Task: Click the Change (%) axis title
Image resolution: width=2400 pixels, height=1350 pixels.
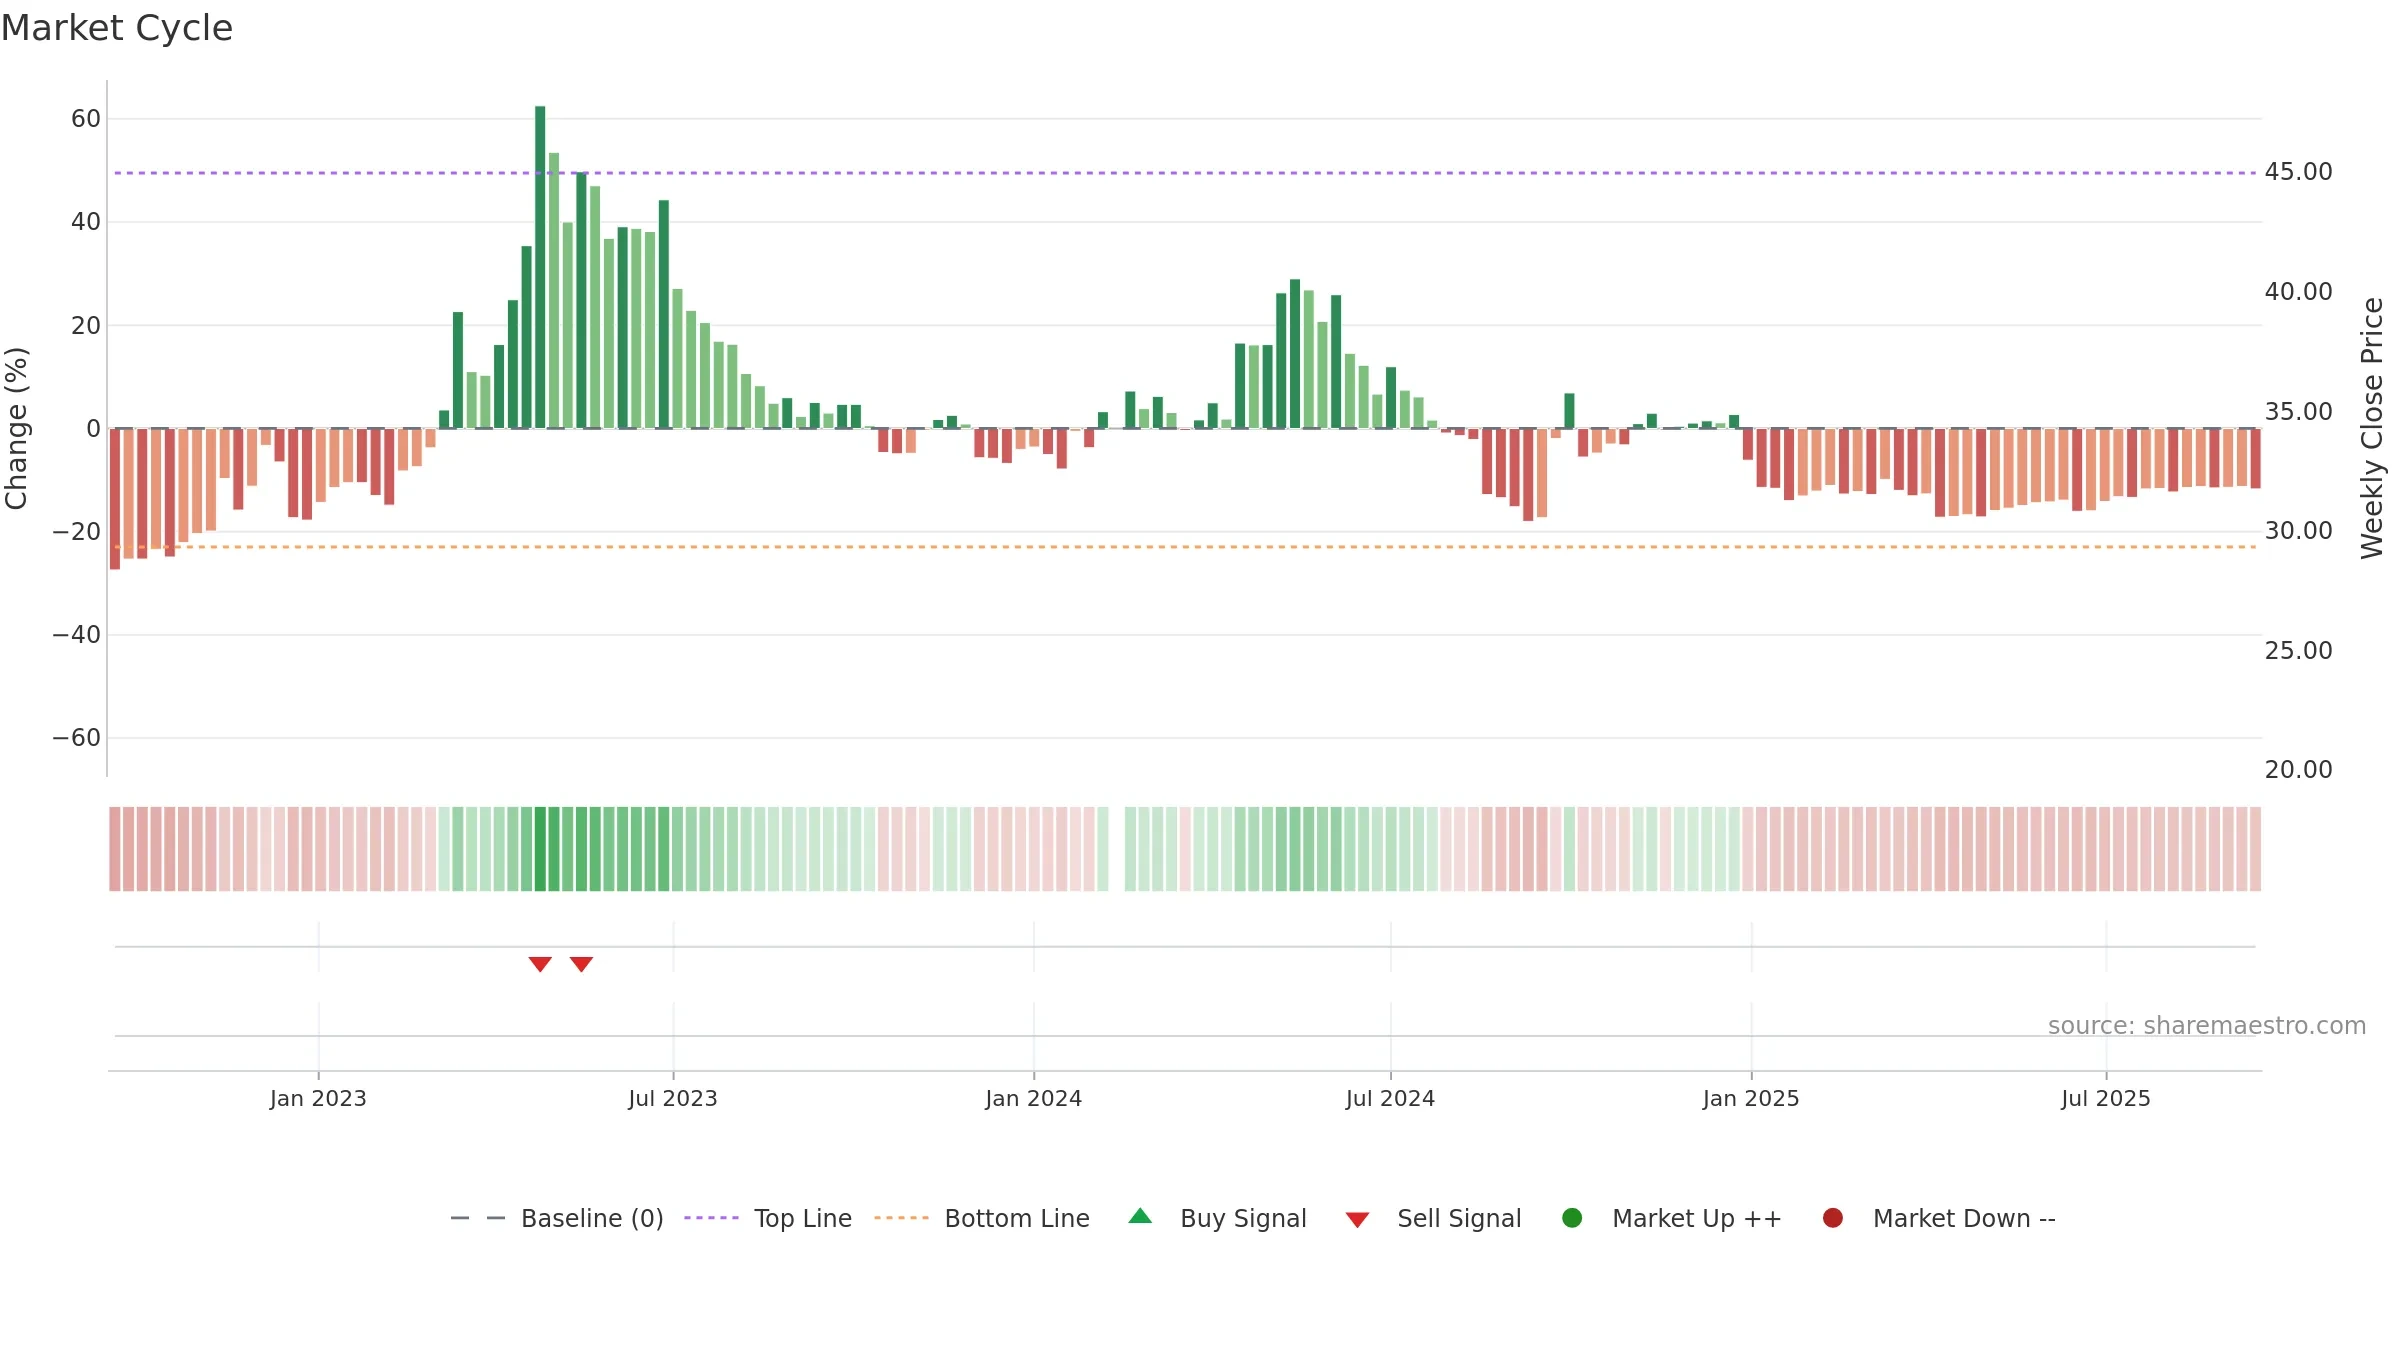Action: click(x=16, y=428)
